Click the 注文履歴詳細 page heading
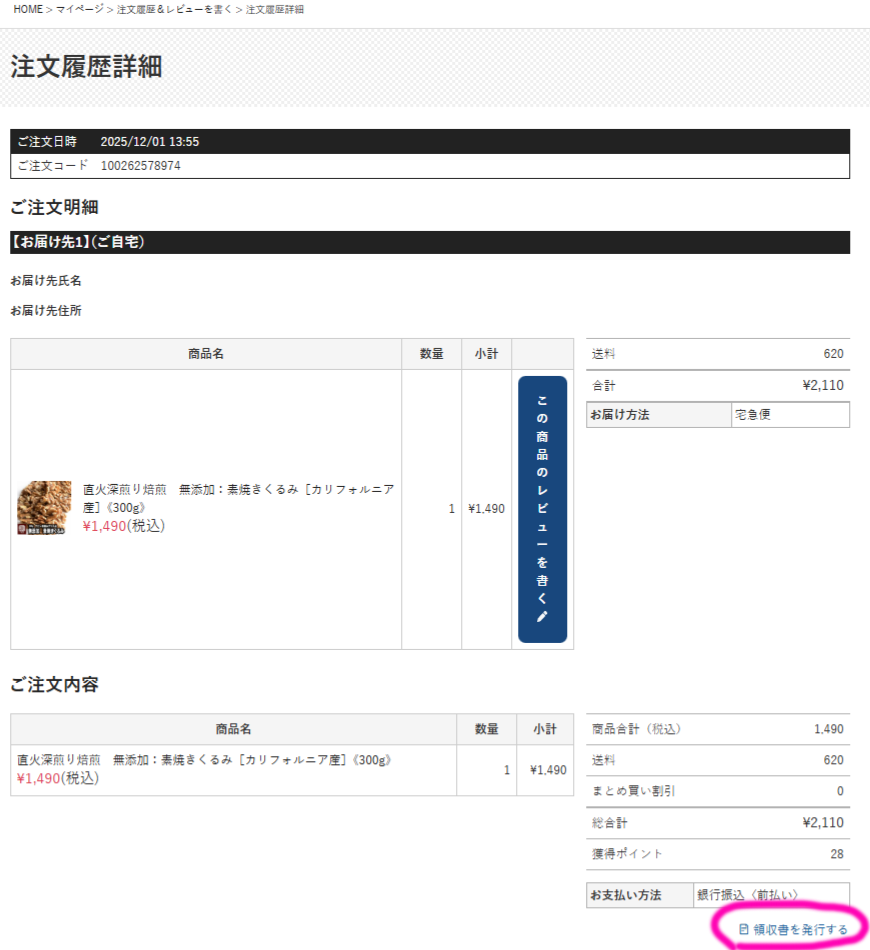 pyautogui.click(x=86, y=67)
